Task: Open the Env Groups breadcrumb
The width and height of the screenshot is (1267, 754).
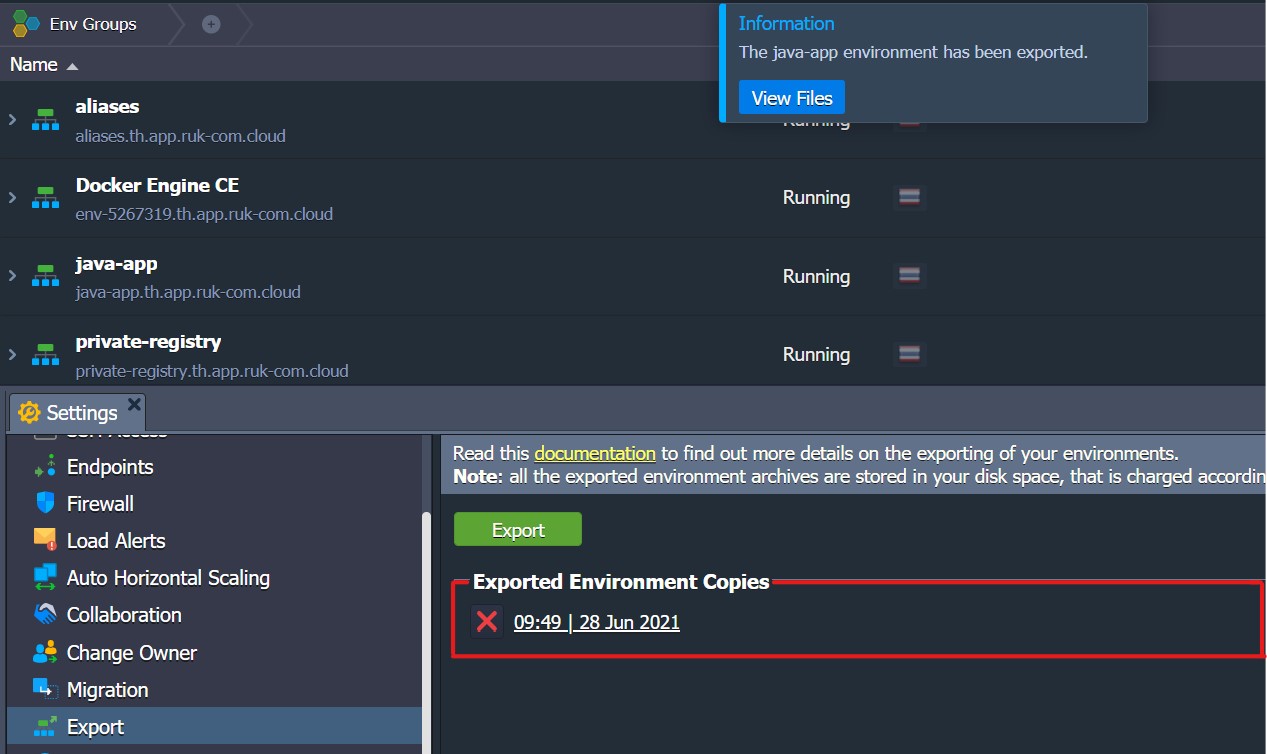Action: coord(93,24)
